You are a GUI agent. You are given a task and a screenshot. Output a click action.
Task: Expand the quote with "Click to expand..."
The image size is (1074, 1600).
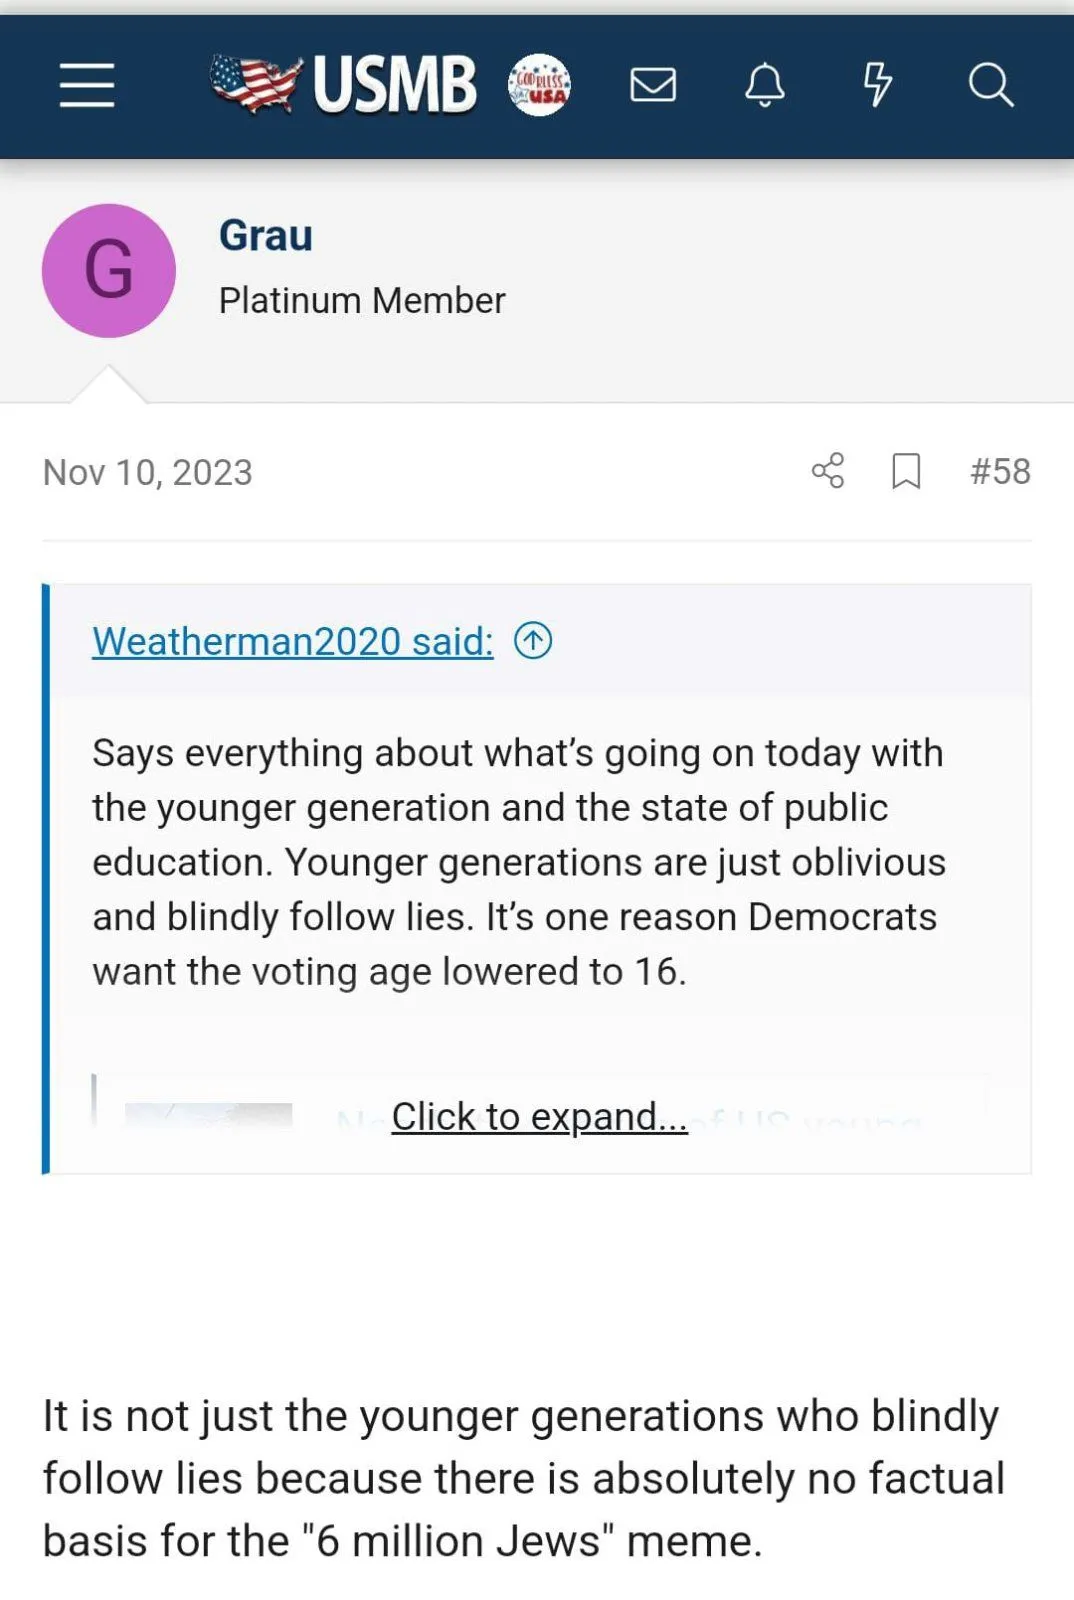click(539, 1116)
